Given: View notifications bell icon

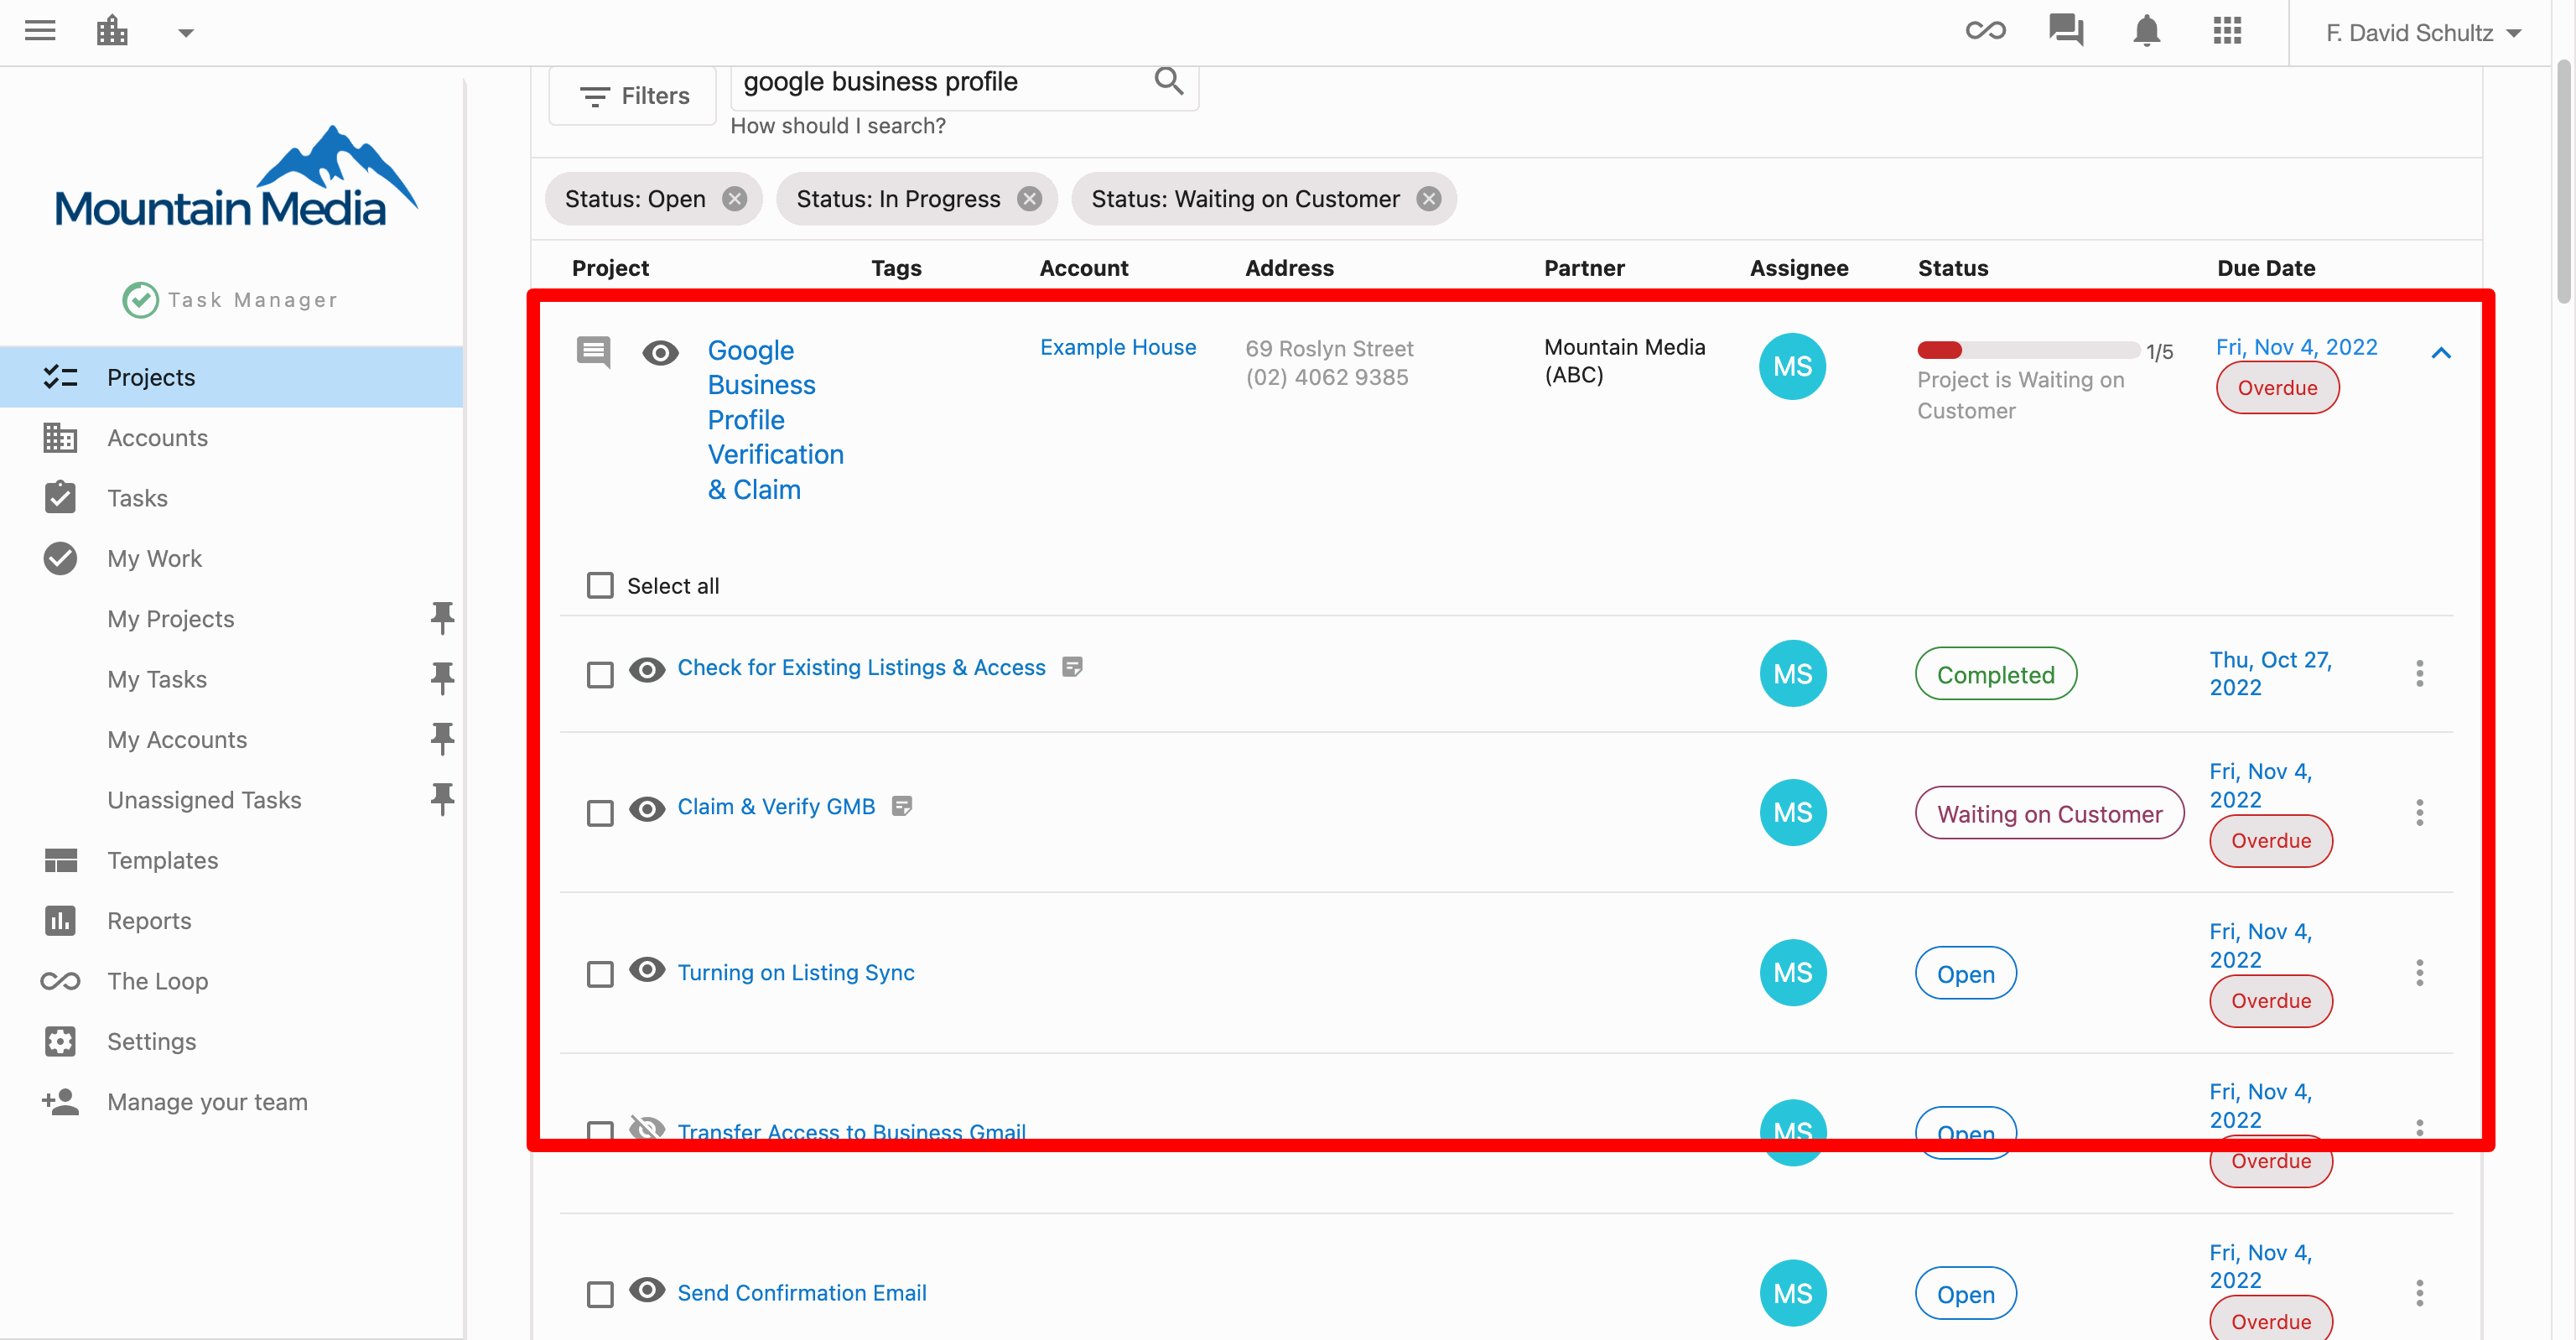Looking at the screenshot, I should click(x=2146, y=31).
